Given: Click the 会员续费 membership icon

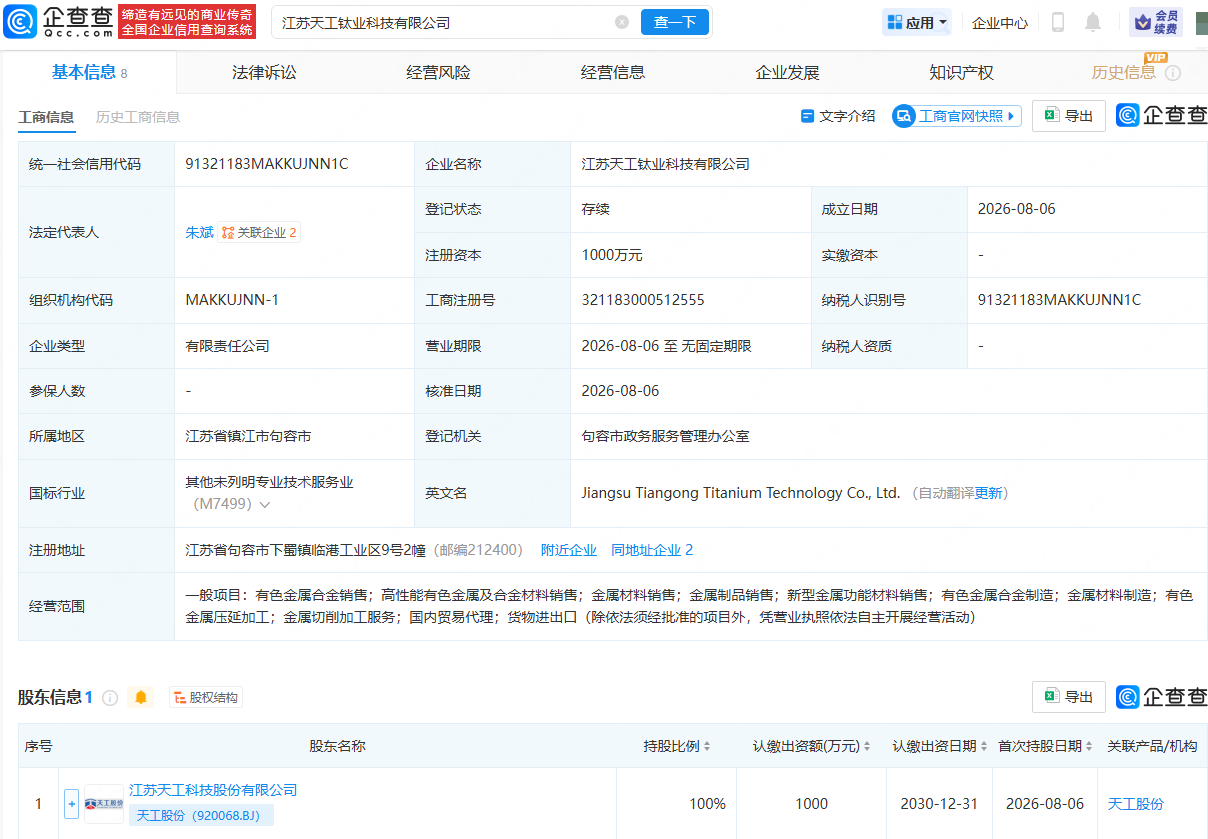Looking at the screenshot, I should pyautogui.click(x=1156, y=22).
